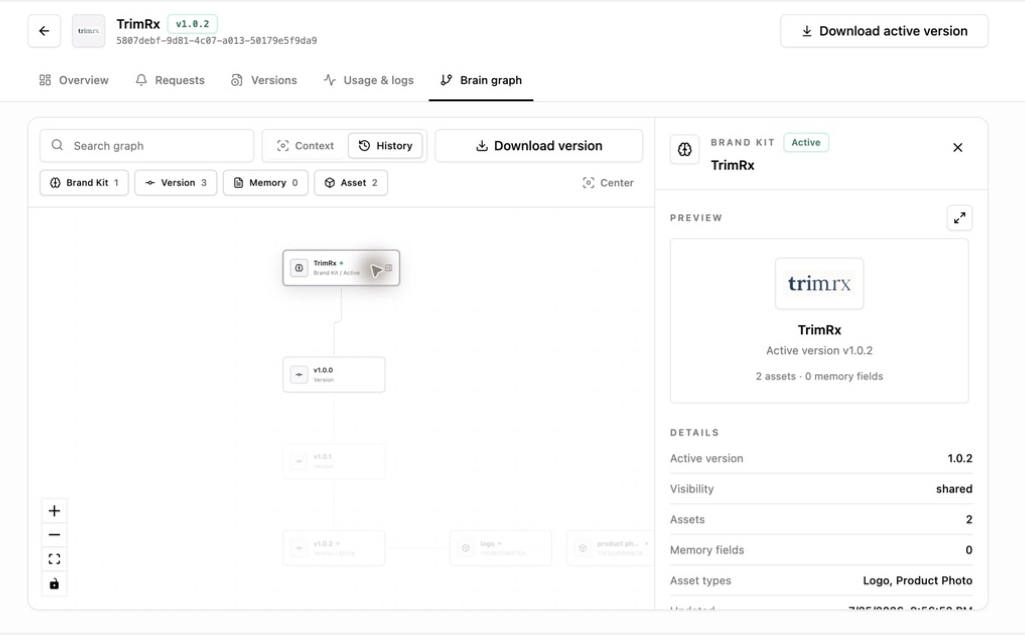
Task: Open the Usage & logs tab
Action: point(369,80)
